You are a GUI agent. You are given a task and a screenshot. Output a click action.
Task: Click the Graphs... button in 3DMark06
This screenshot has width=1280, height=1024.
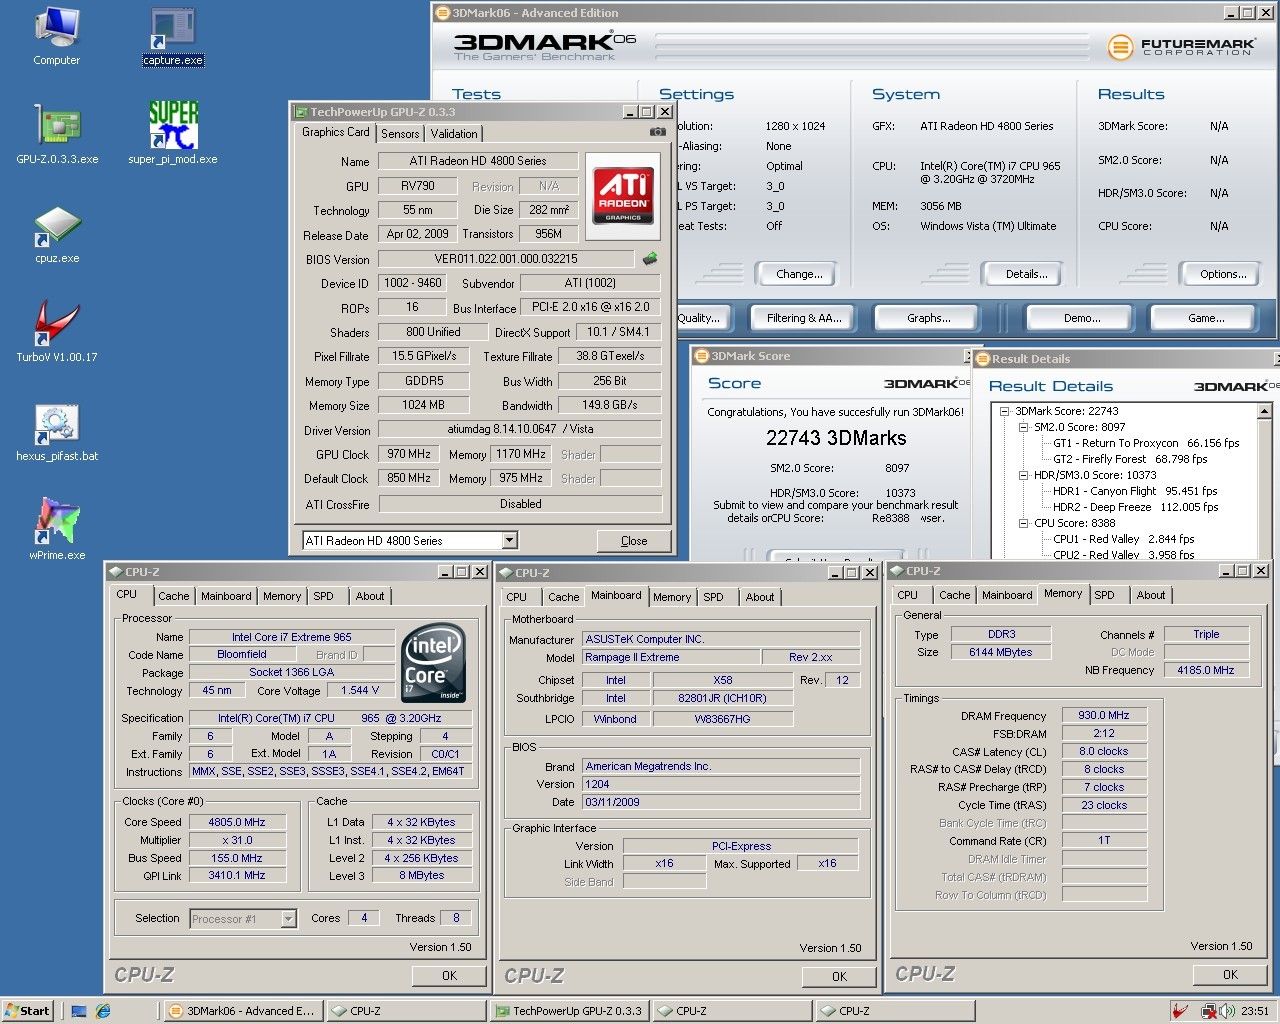point(929,318)
